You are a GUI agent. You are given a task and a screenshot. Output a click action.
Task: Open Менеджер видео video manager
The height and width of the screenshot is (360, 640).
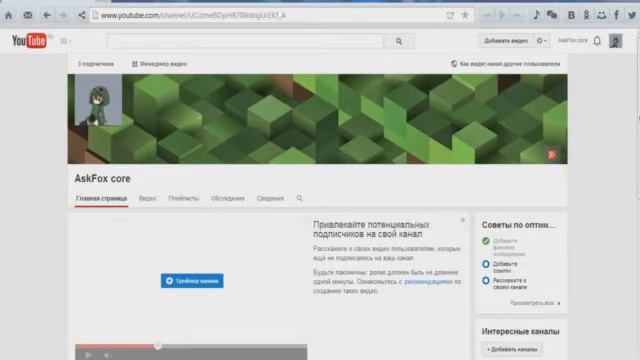159,64
